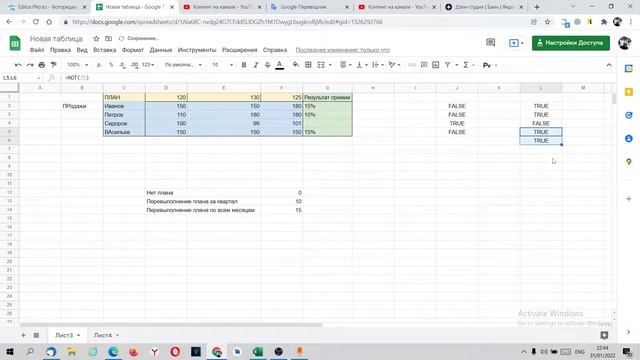Select the Результат премии header cell
The height and width of the screenshot is (360, 640).
(x=327, y=97)
